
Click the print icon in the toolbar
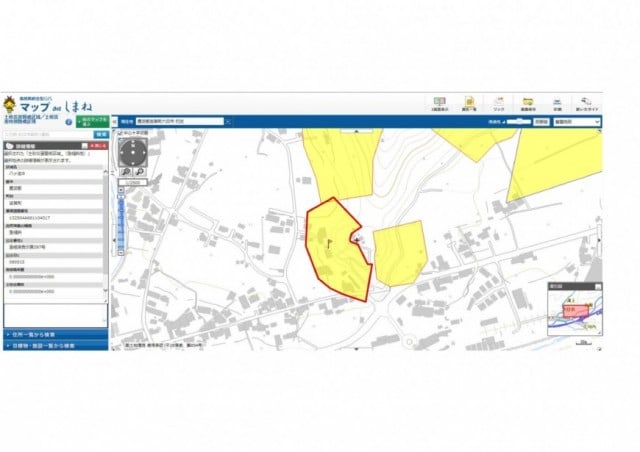556,103
